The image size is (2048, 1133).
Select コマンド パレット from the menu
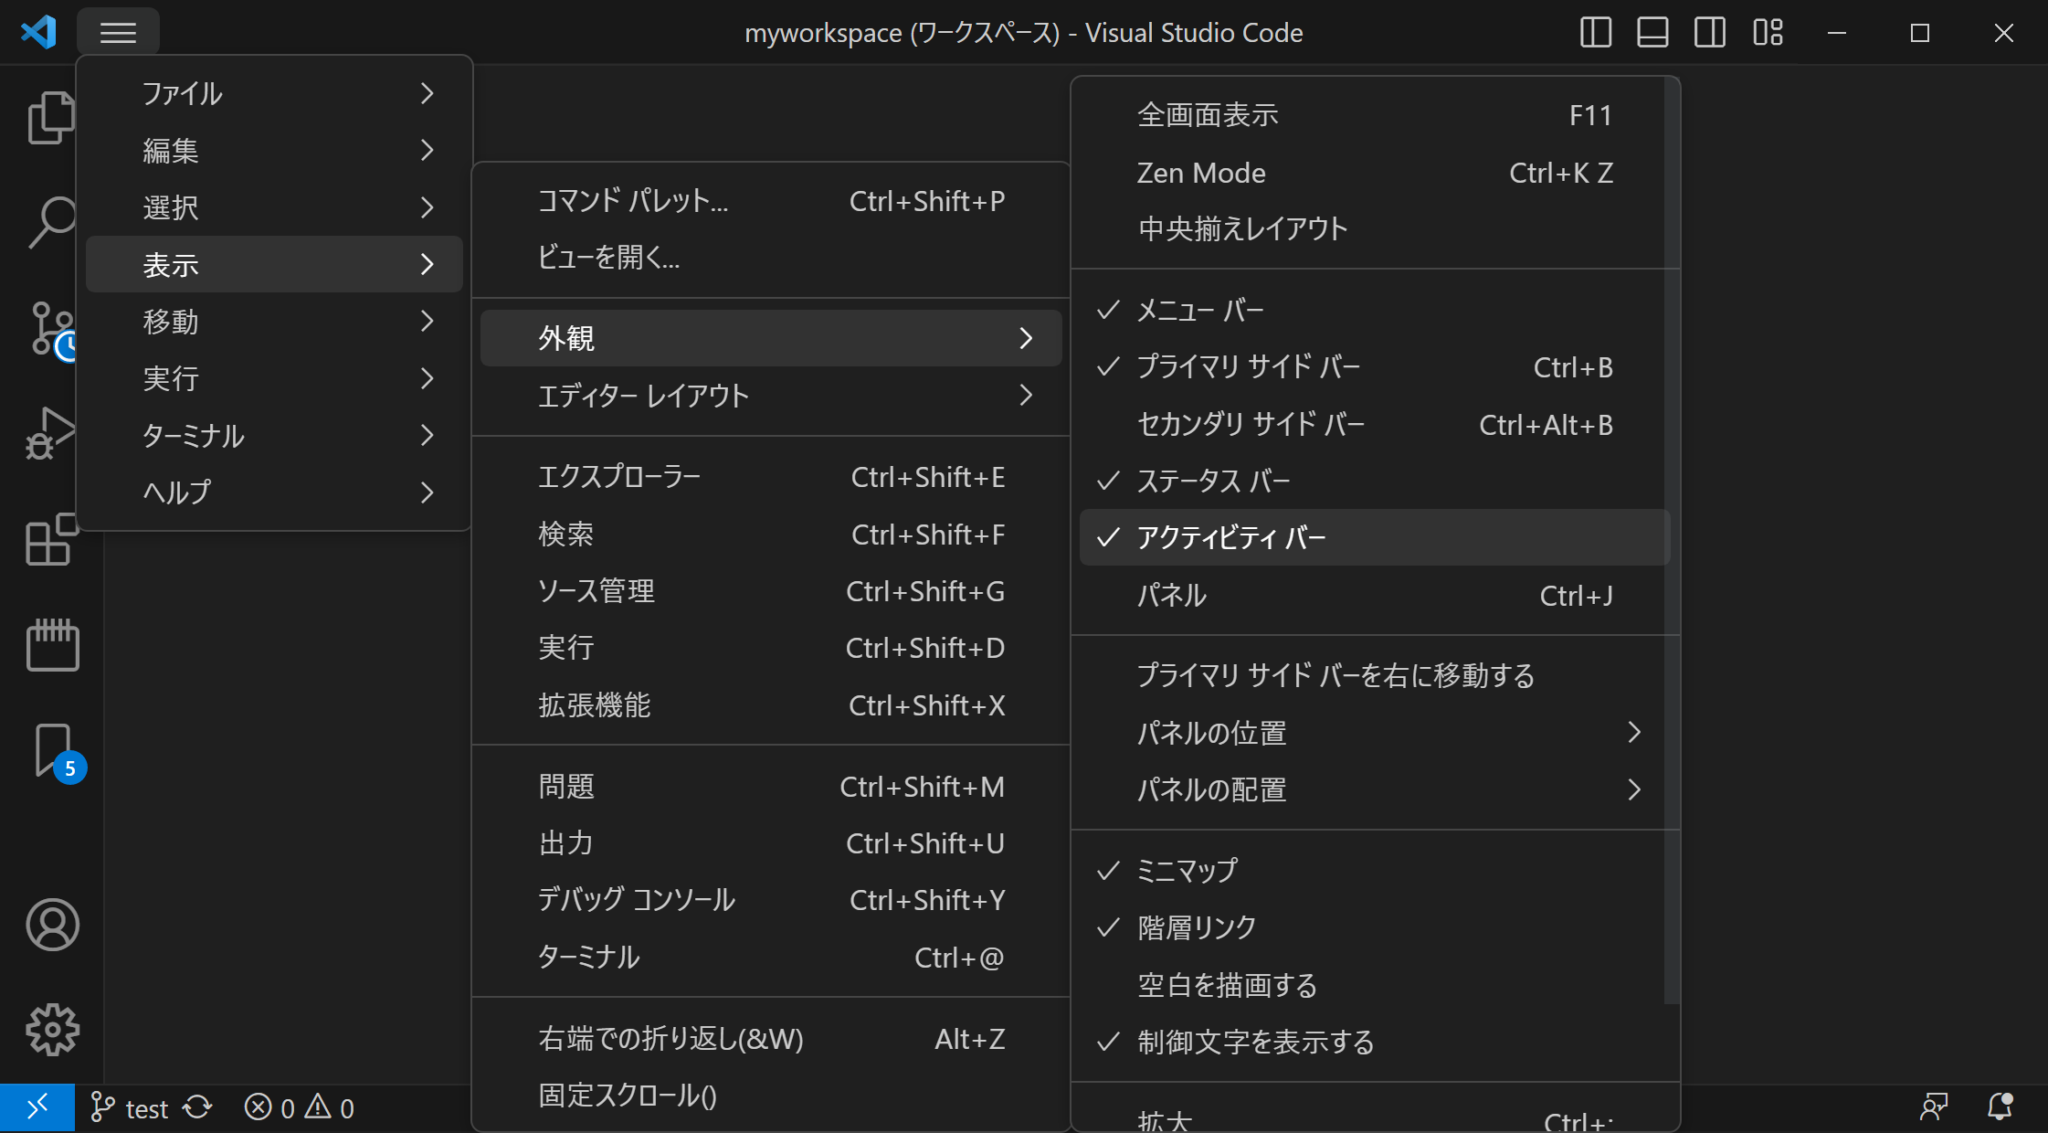pos(632,201)
